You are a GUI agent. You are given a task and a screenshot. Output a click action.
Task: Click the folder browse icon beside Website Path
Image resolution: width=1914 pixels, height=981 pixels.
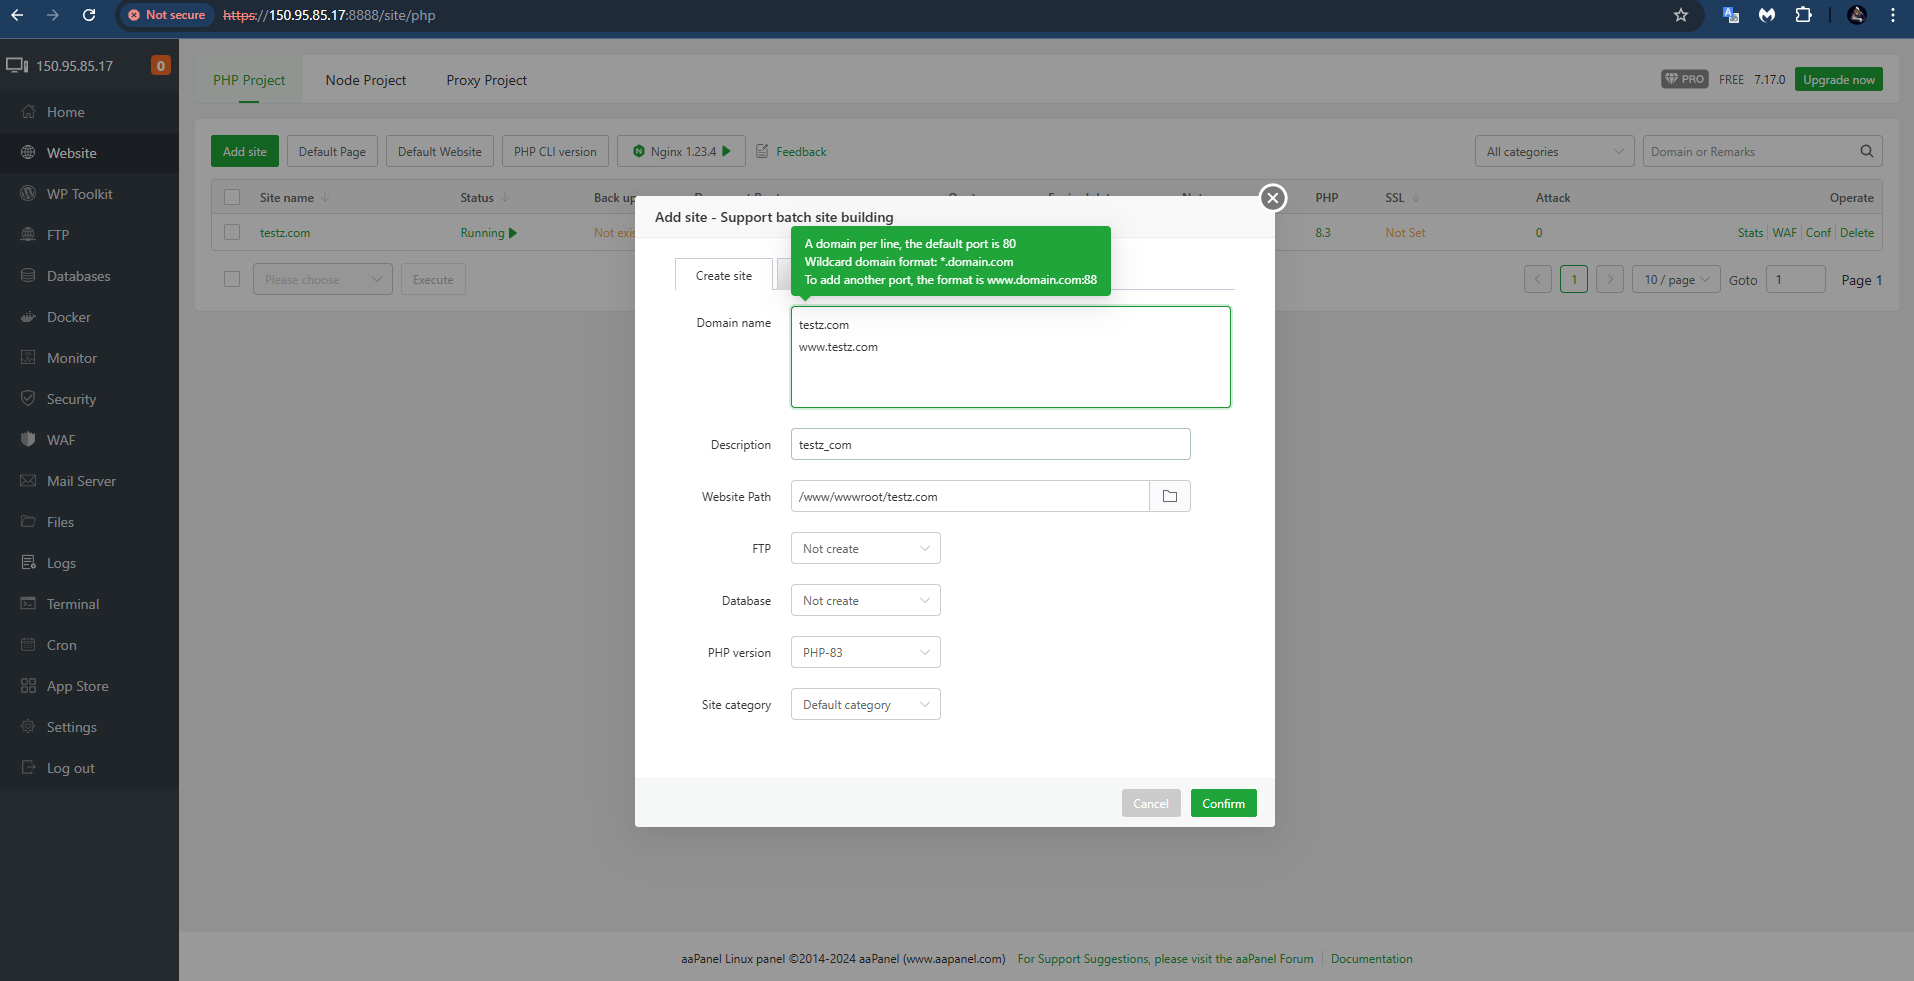point(1170,496)
